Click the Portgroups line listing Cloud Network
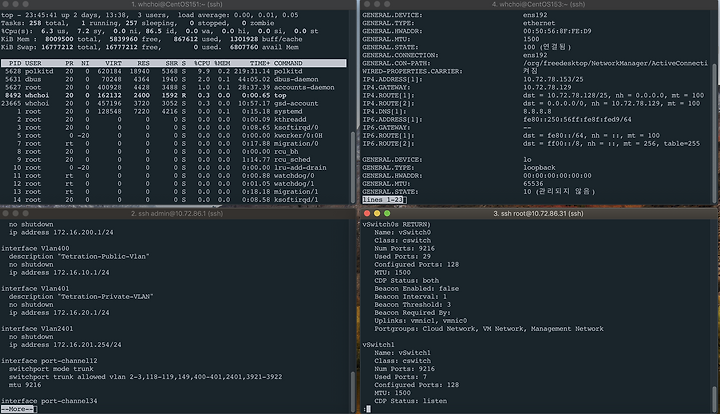720x414 pixels. (x=489, y=329)
